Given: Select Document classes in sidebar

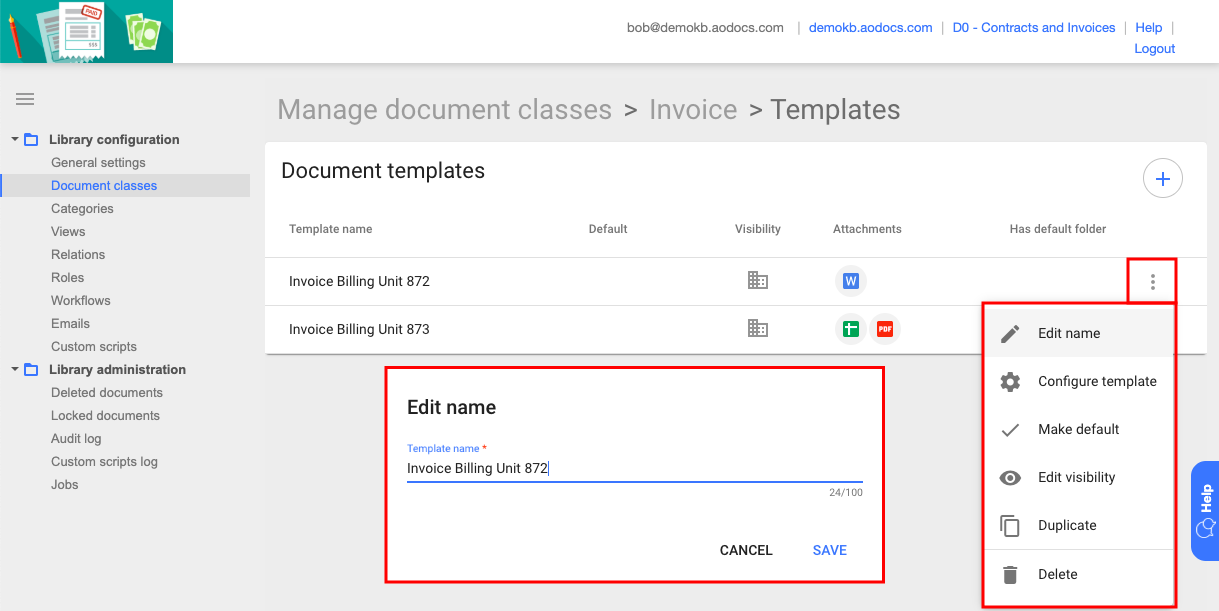Looking at the screenshot, I should point(104,185).
